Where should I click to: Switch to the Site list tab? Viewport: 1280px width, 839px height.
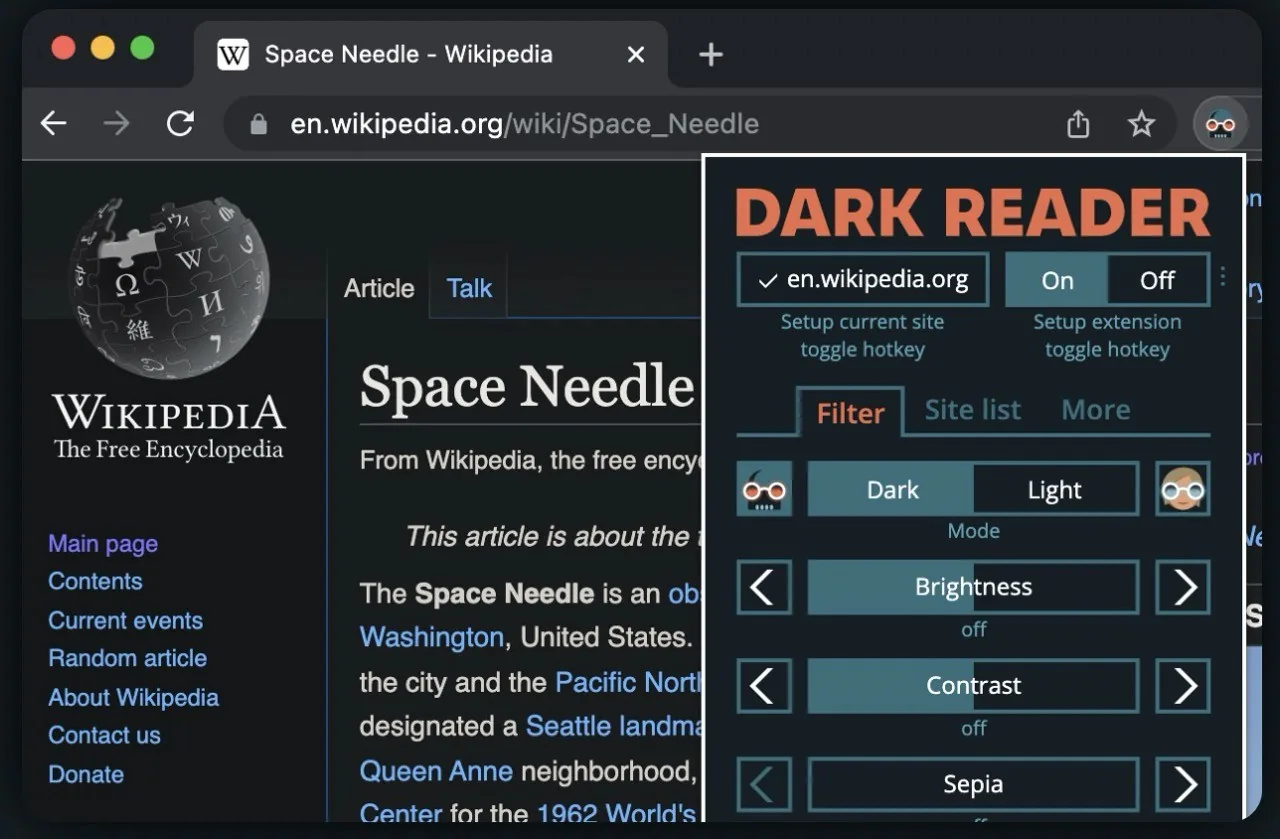coord(972,410)
